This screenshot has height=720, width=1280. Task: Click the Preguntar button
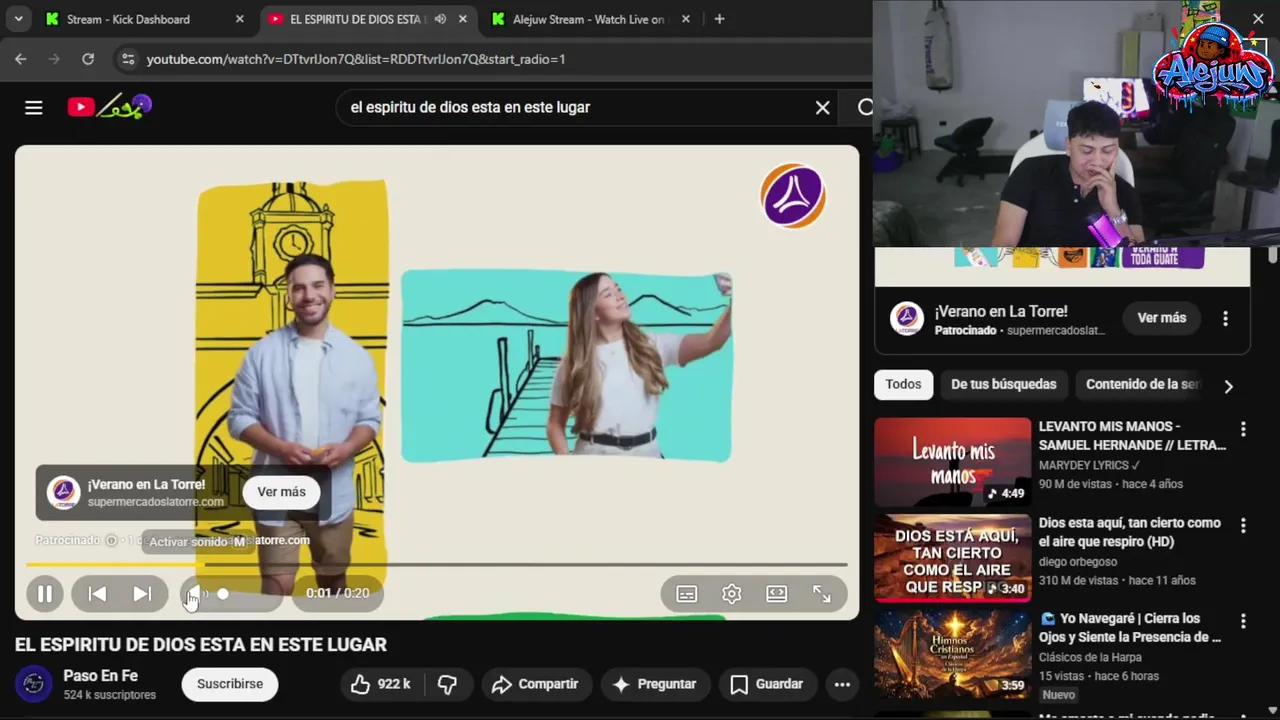pos(654,684)
